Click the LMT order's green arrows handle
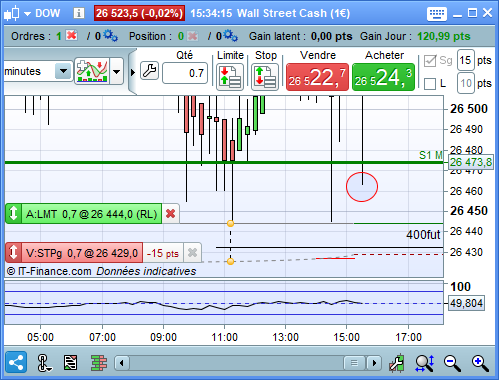The image size is (499, 380). (13, 214)
